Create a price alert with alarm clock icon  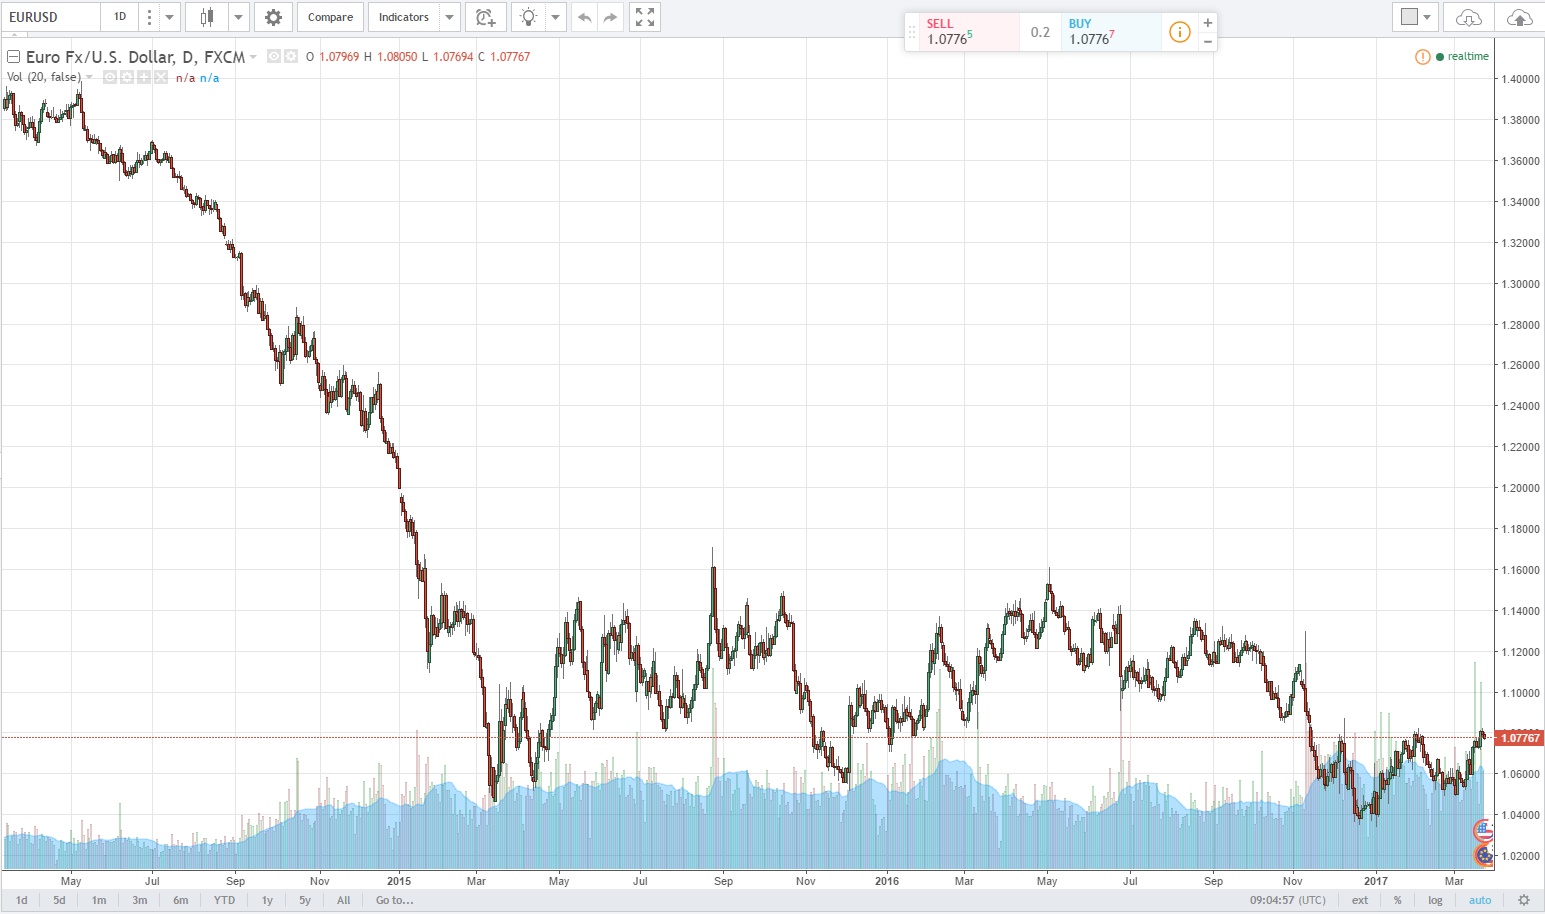tap(485, 17)
